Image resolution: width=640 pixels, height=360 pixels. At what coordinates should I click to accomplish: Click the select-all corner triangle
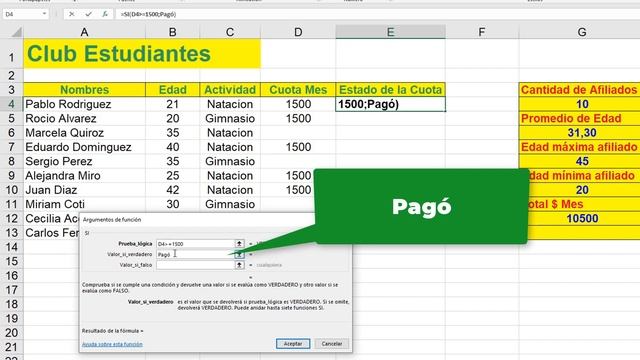coord(16,32)
